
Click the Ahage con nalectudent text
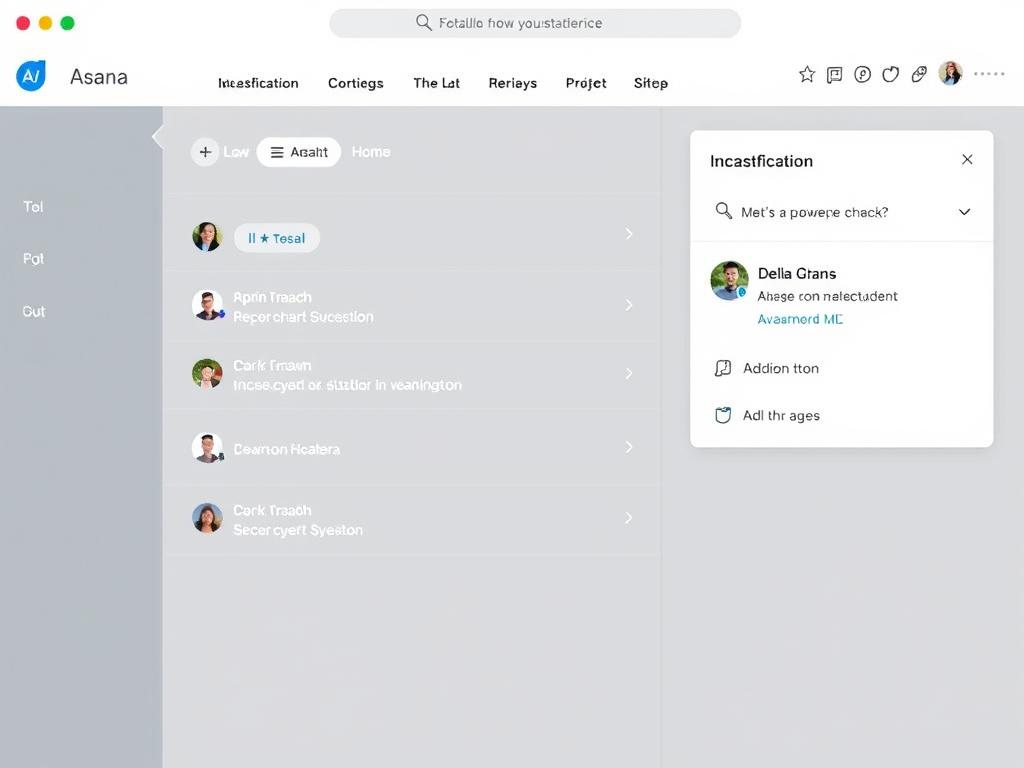[x=827, y=296]
